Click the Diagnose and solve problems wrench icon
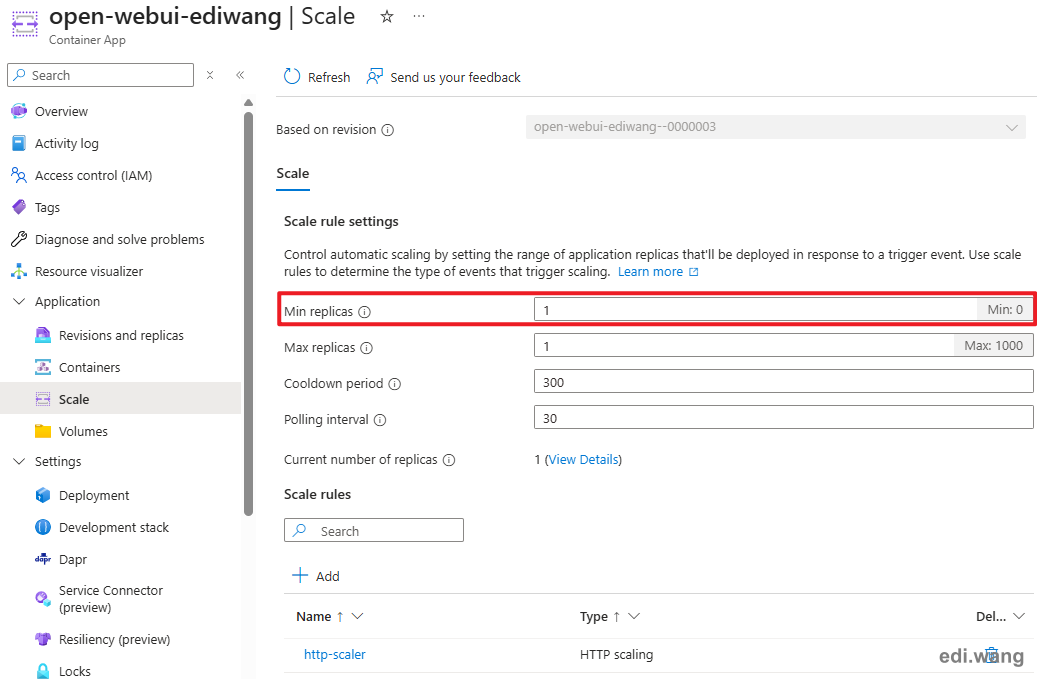Image resolution: width=1037 pixels, height=679 pixels. [19, 239]
